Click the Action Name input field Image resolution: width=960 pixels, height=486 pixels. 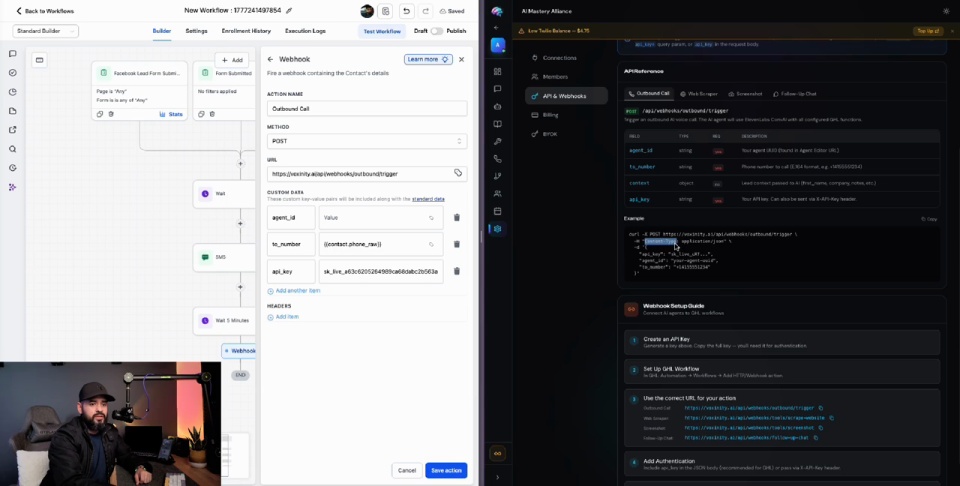[x=367, y=108]
